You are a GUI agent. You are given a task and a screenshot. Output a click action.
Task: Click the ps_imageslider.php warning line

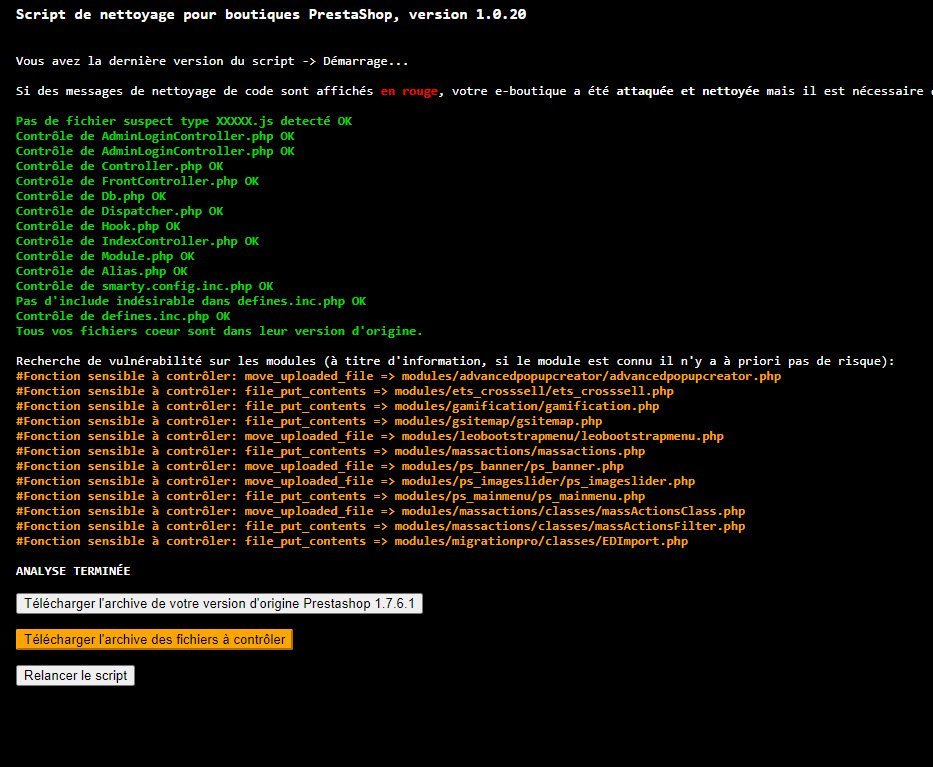click(x=356, y=481)
